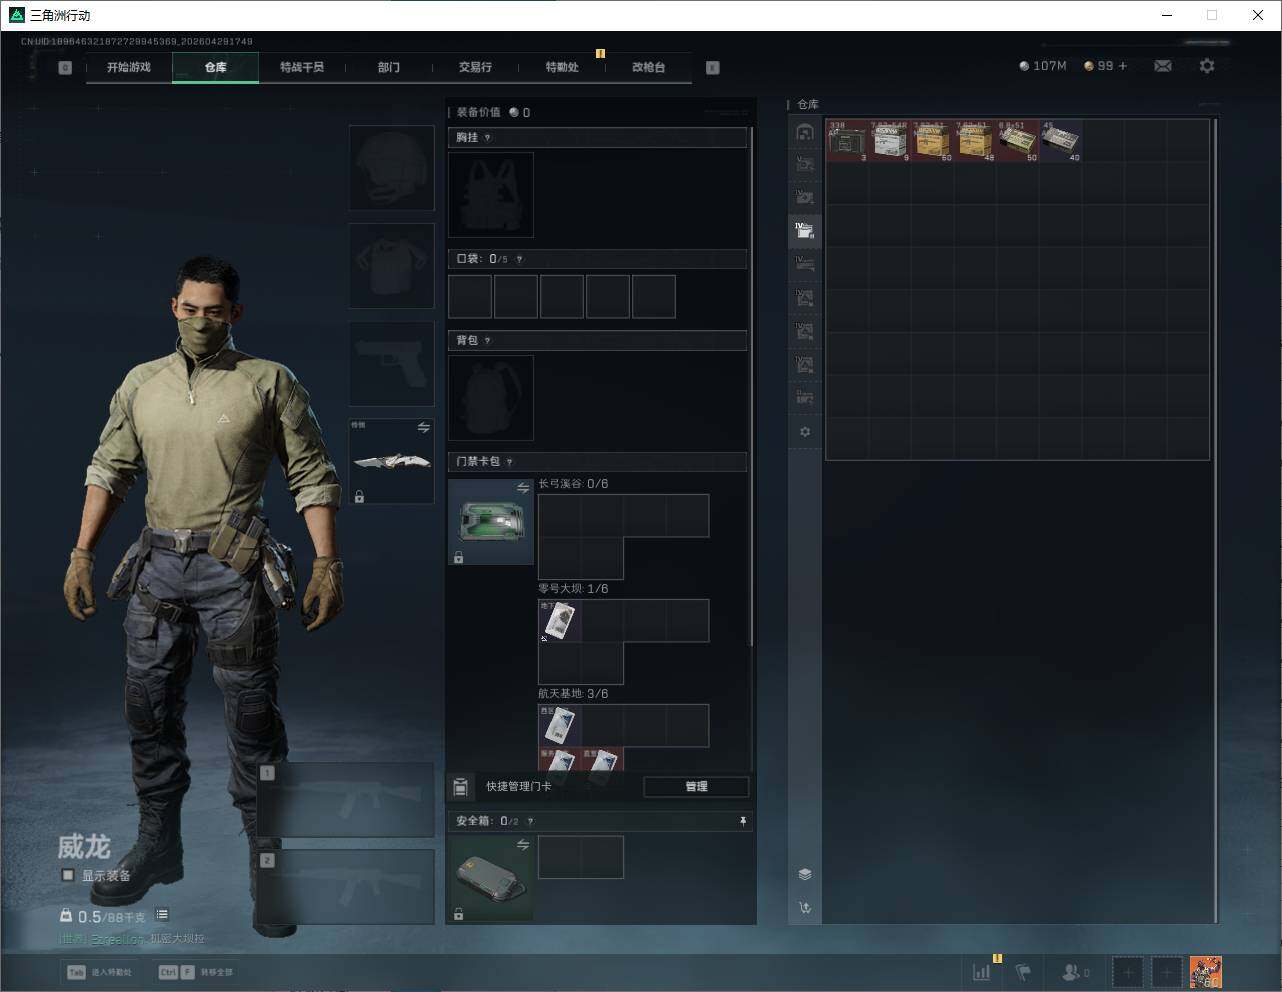1282x992 pixels.
Task: Click the stash vertical scrollbar
Action: point(1215,520)
